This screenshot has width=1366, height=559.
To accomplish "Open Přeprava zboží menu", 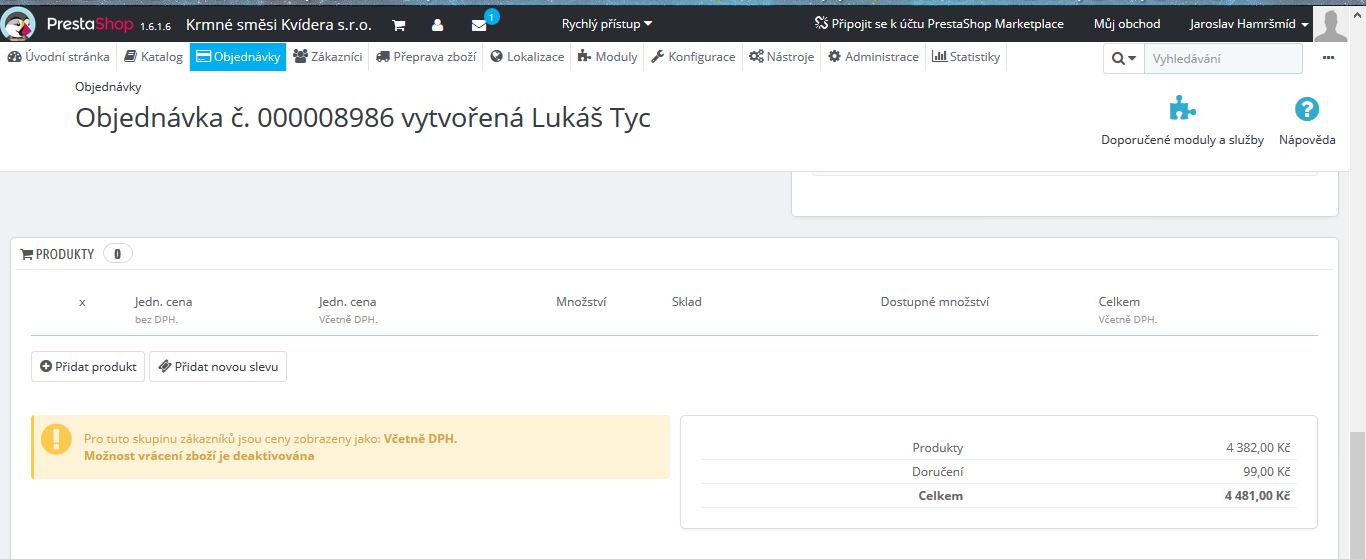I will [x=427, y=57].
